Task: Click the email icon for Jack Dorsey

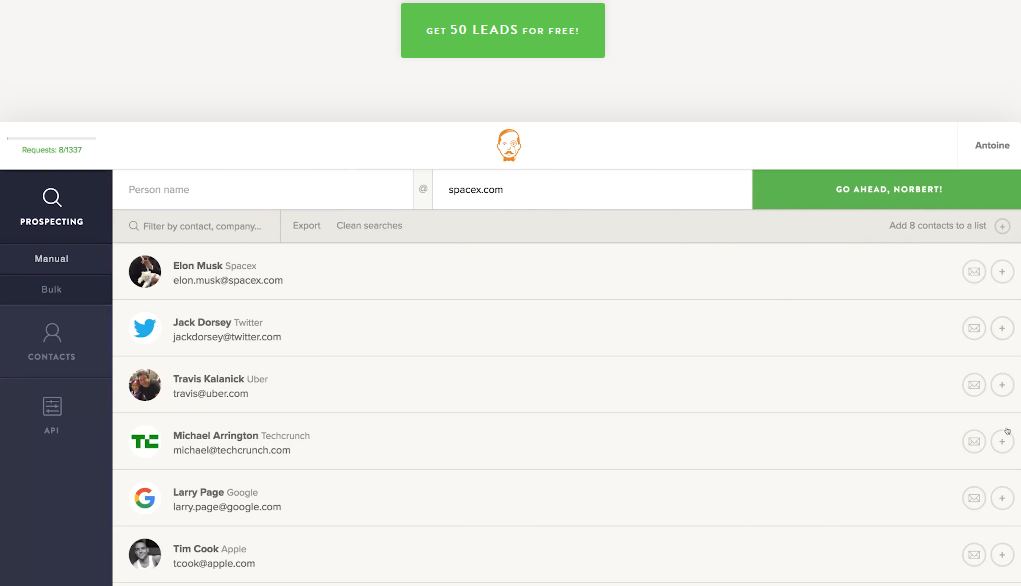Action: point(974,328)
